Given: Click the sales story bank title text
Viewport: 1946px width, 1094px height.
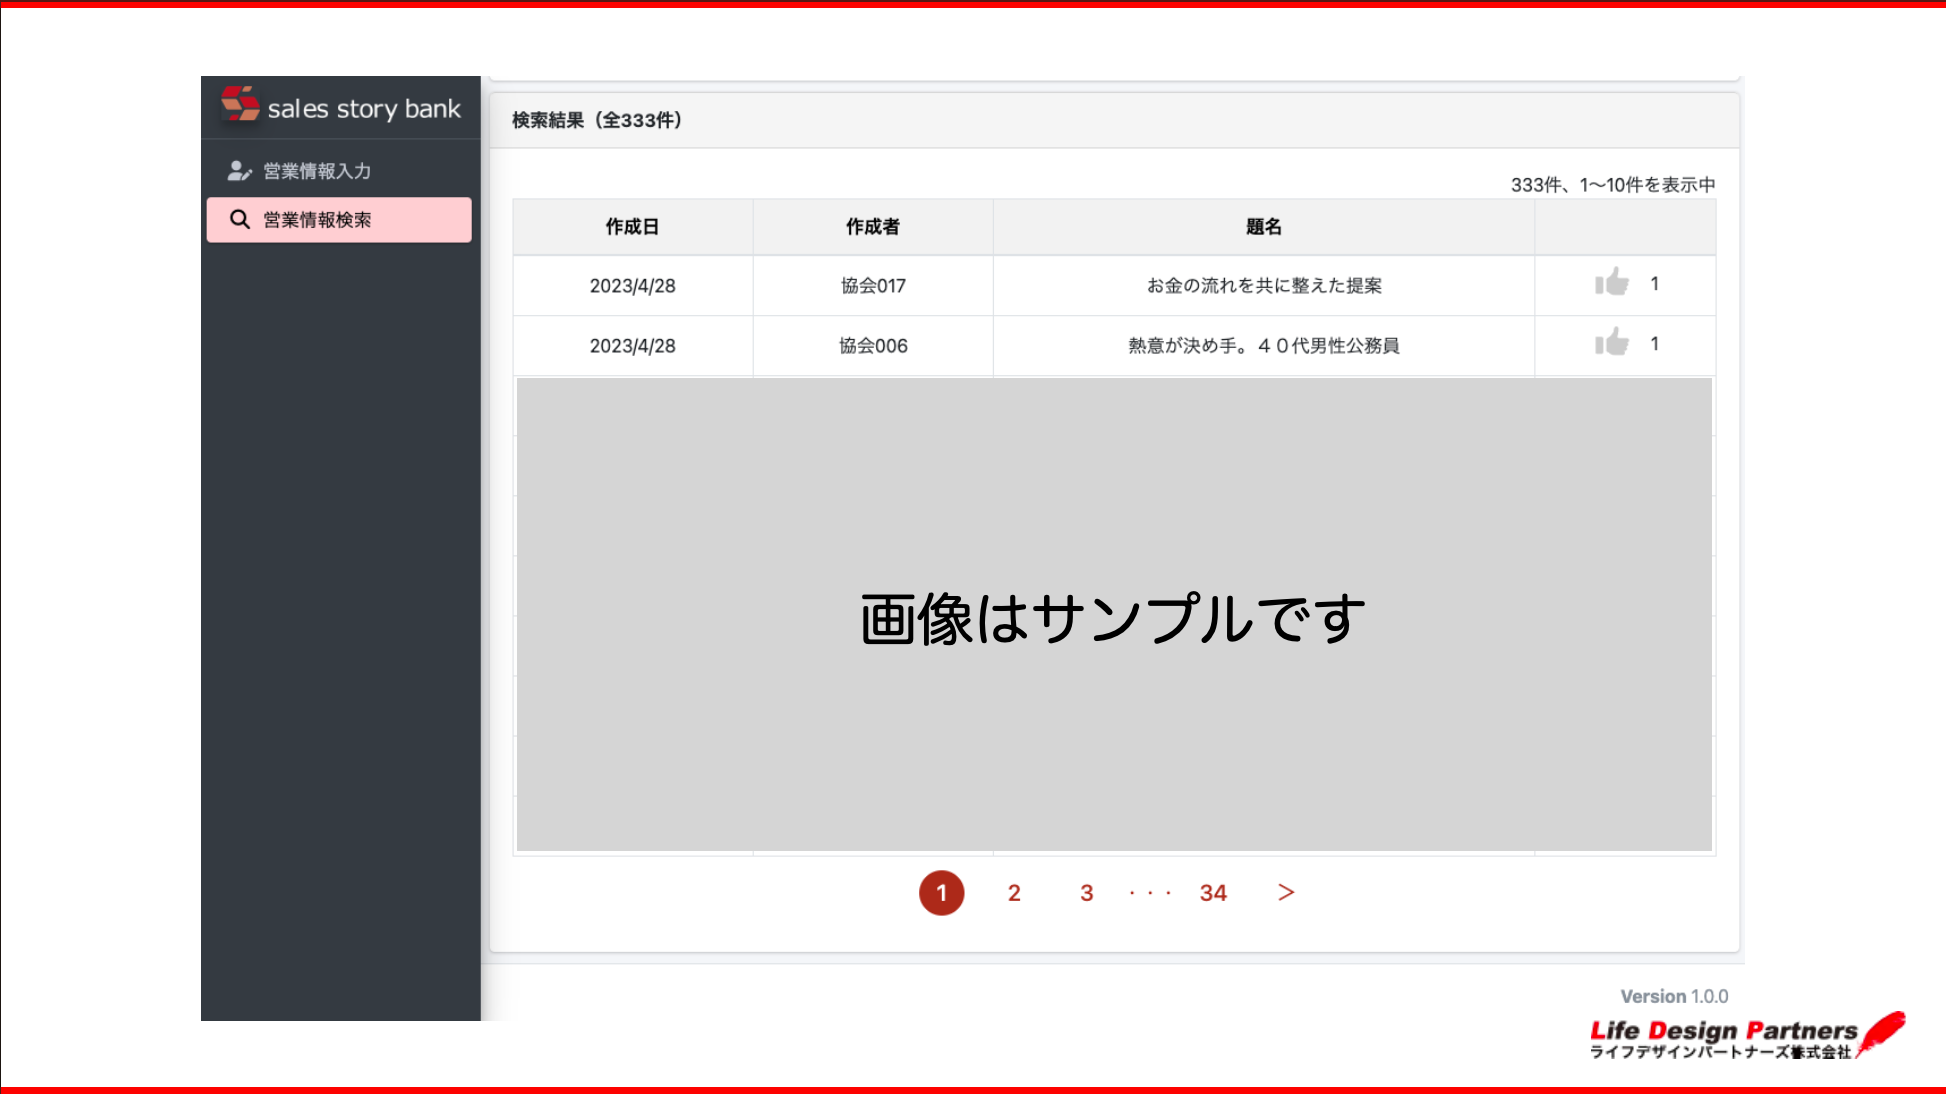Looking at the screenshot, I should (364, 109).
